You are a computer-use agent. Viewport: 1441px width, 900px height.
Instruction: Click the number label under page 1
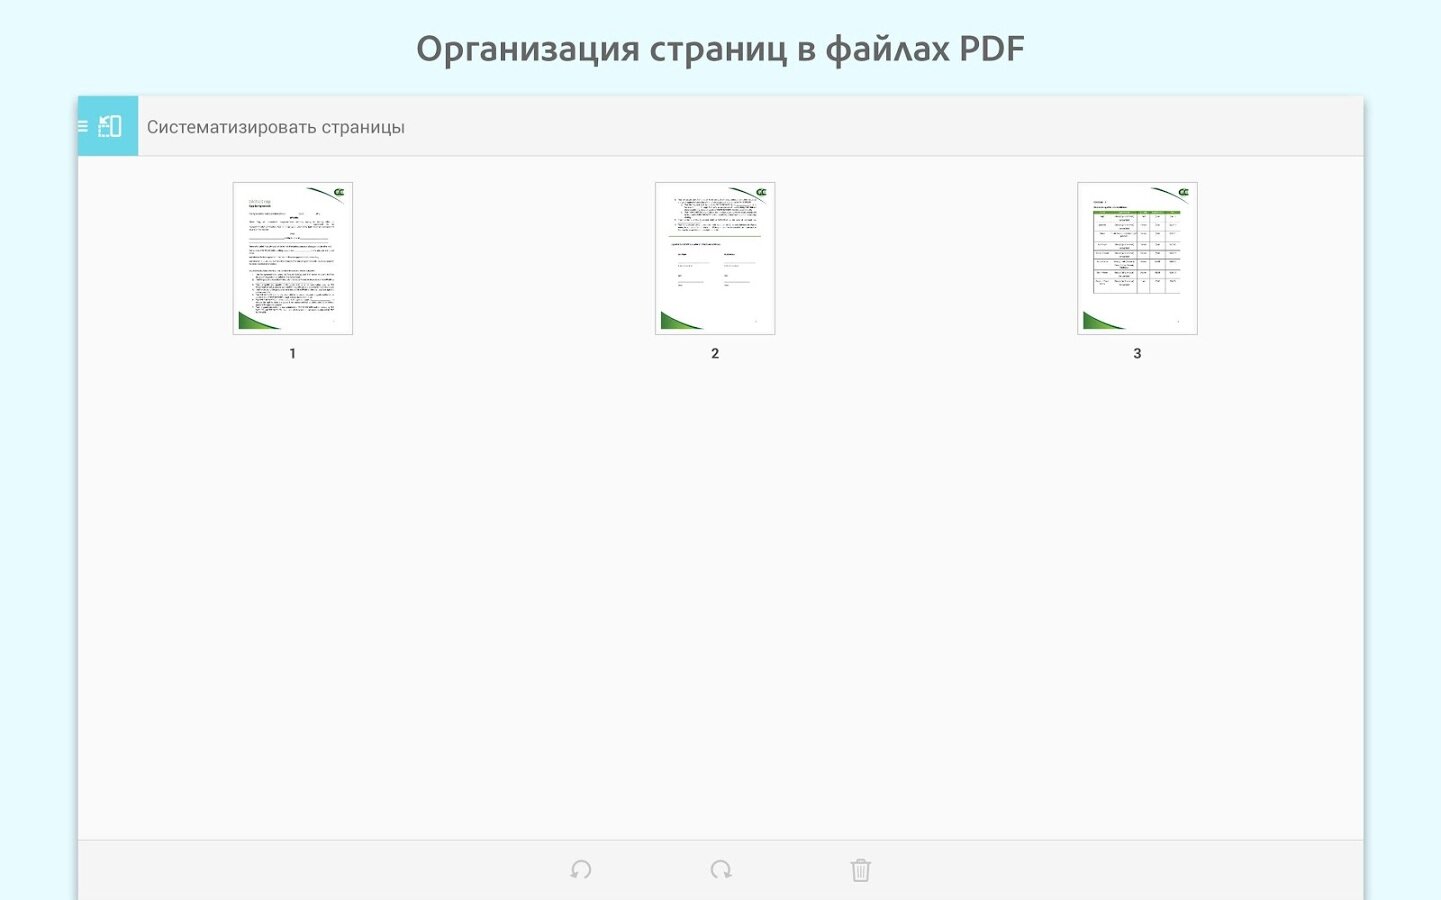point(293,354)
